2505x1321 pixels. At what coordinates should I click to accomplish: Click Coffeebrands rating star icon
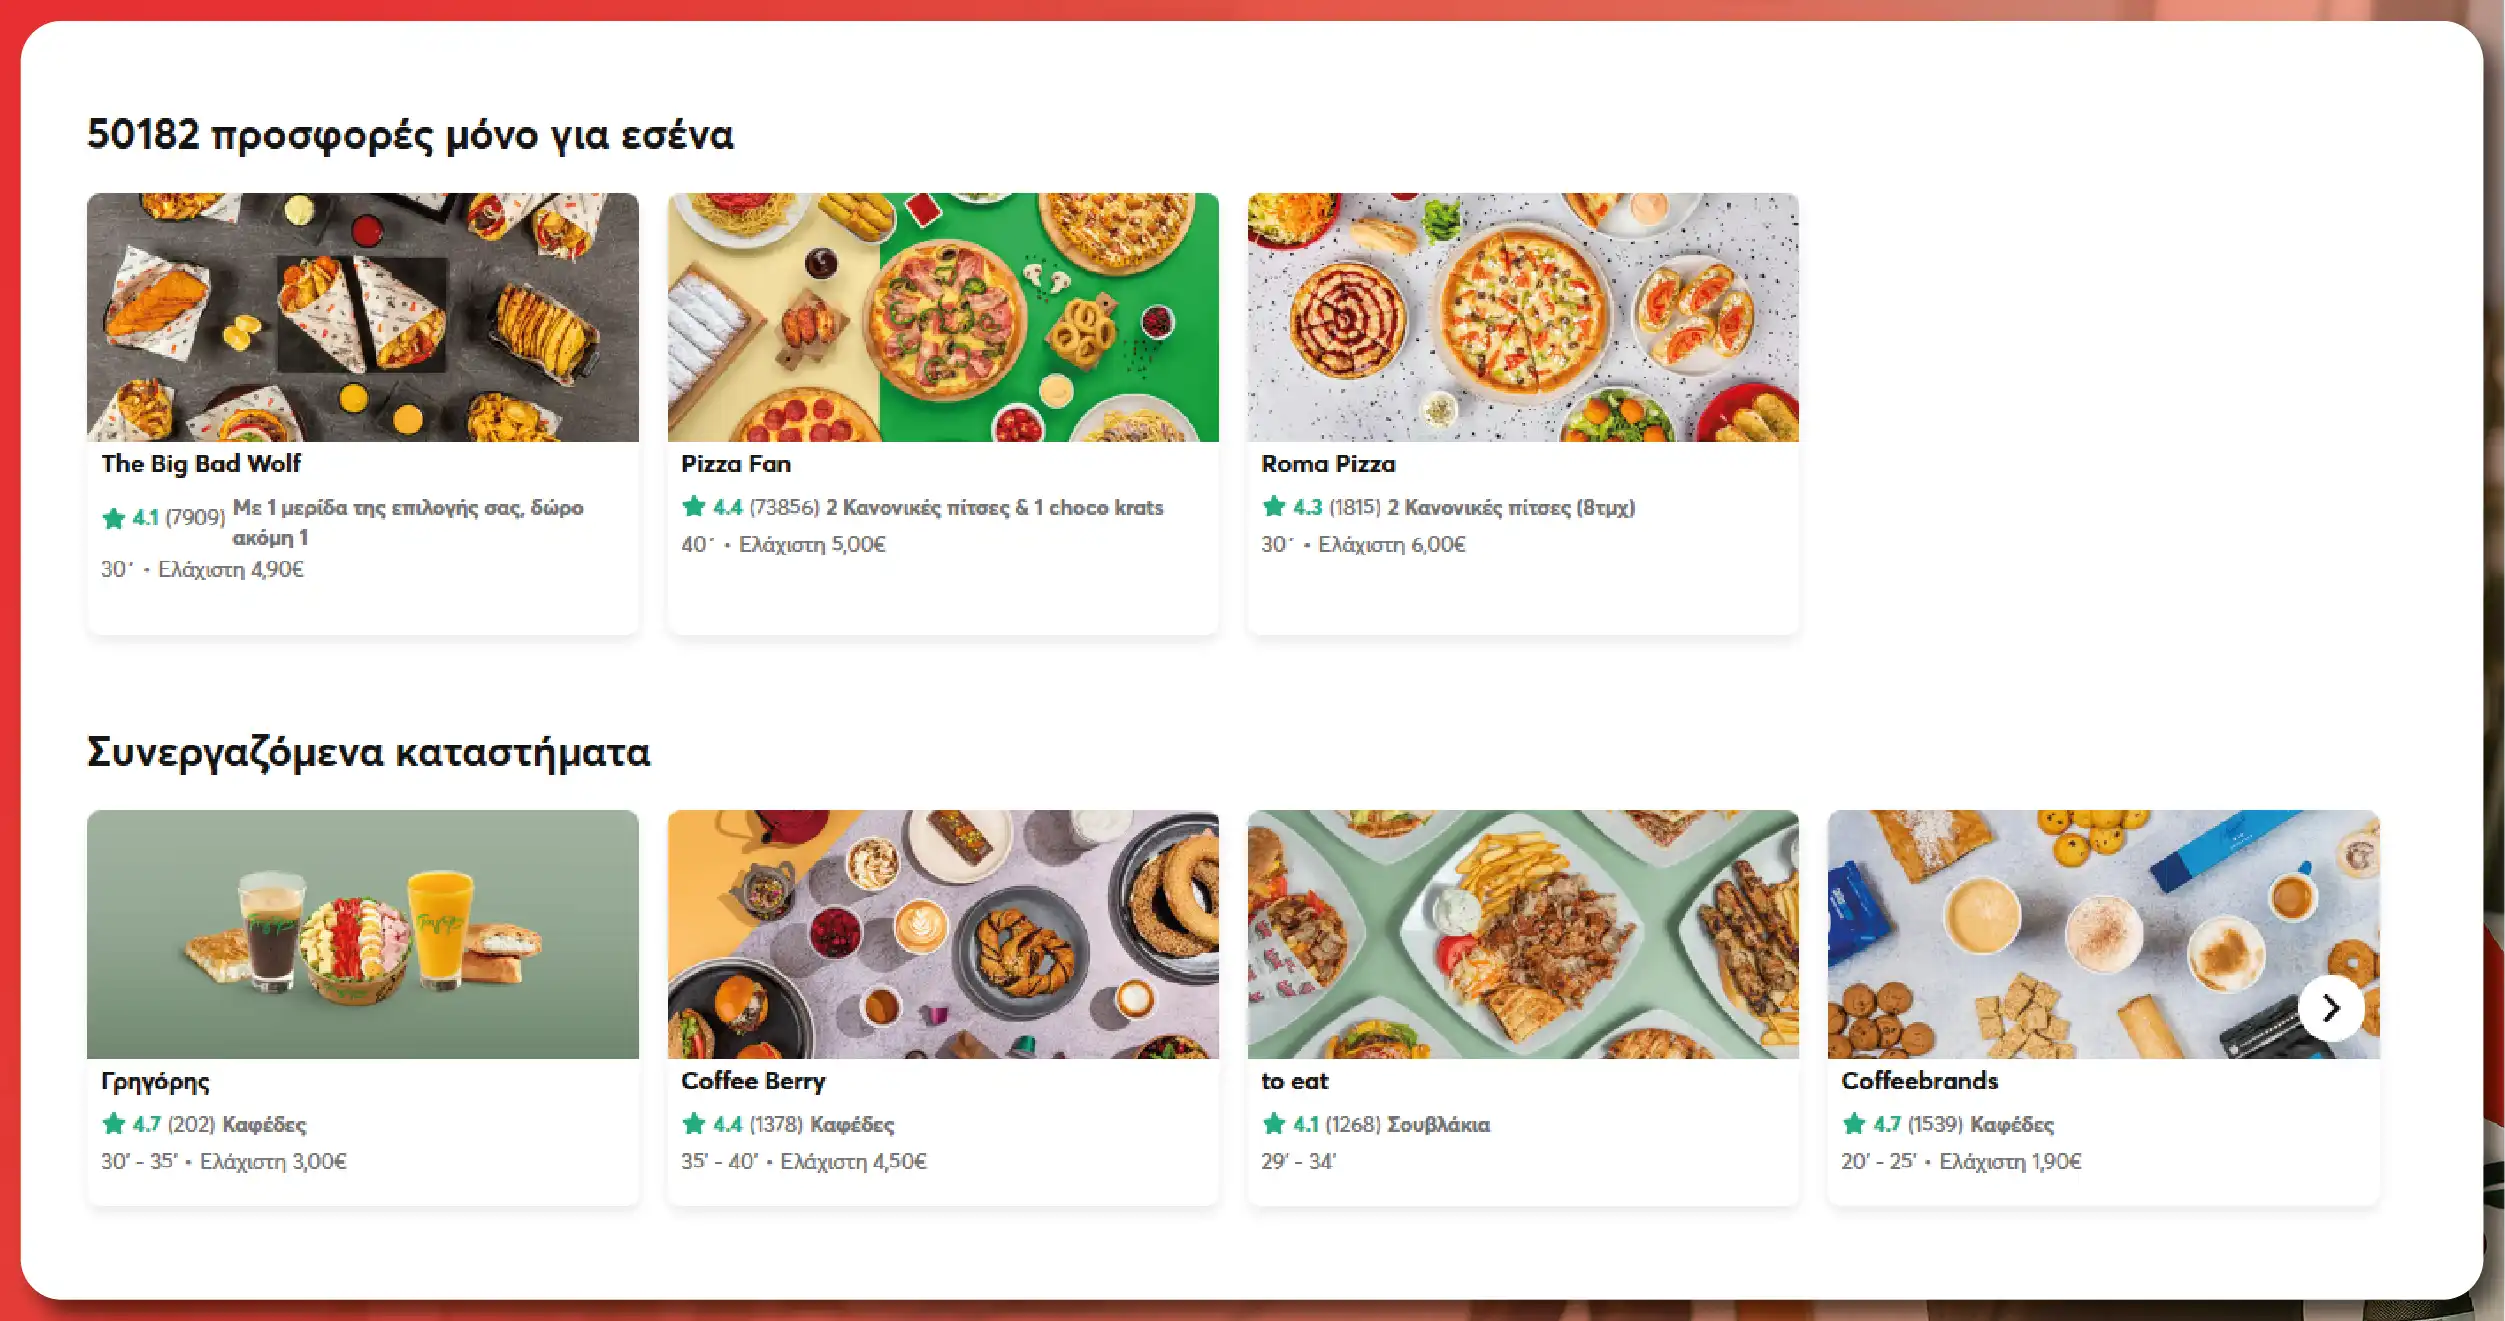point(1854,1124)
